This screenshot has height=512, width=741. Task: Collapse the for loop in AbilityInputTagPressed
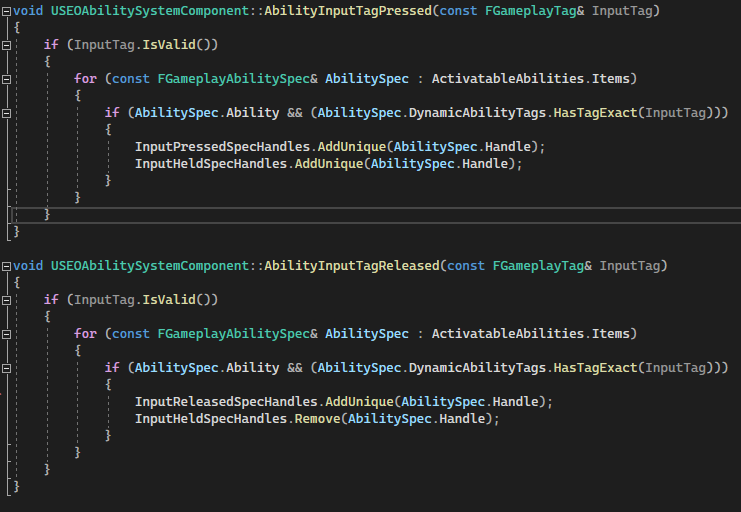click(7, 79)
